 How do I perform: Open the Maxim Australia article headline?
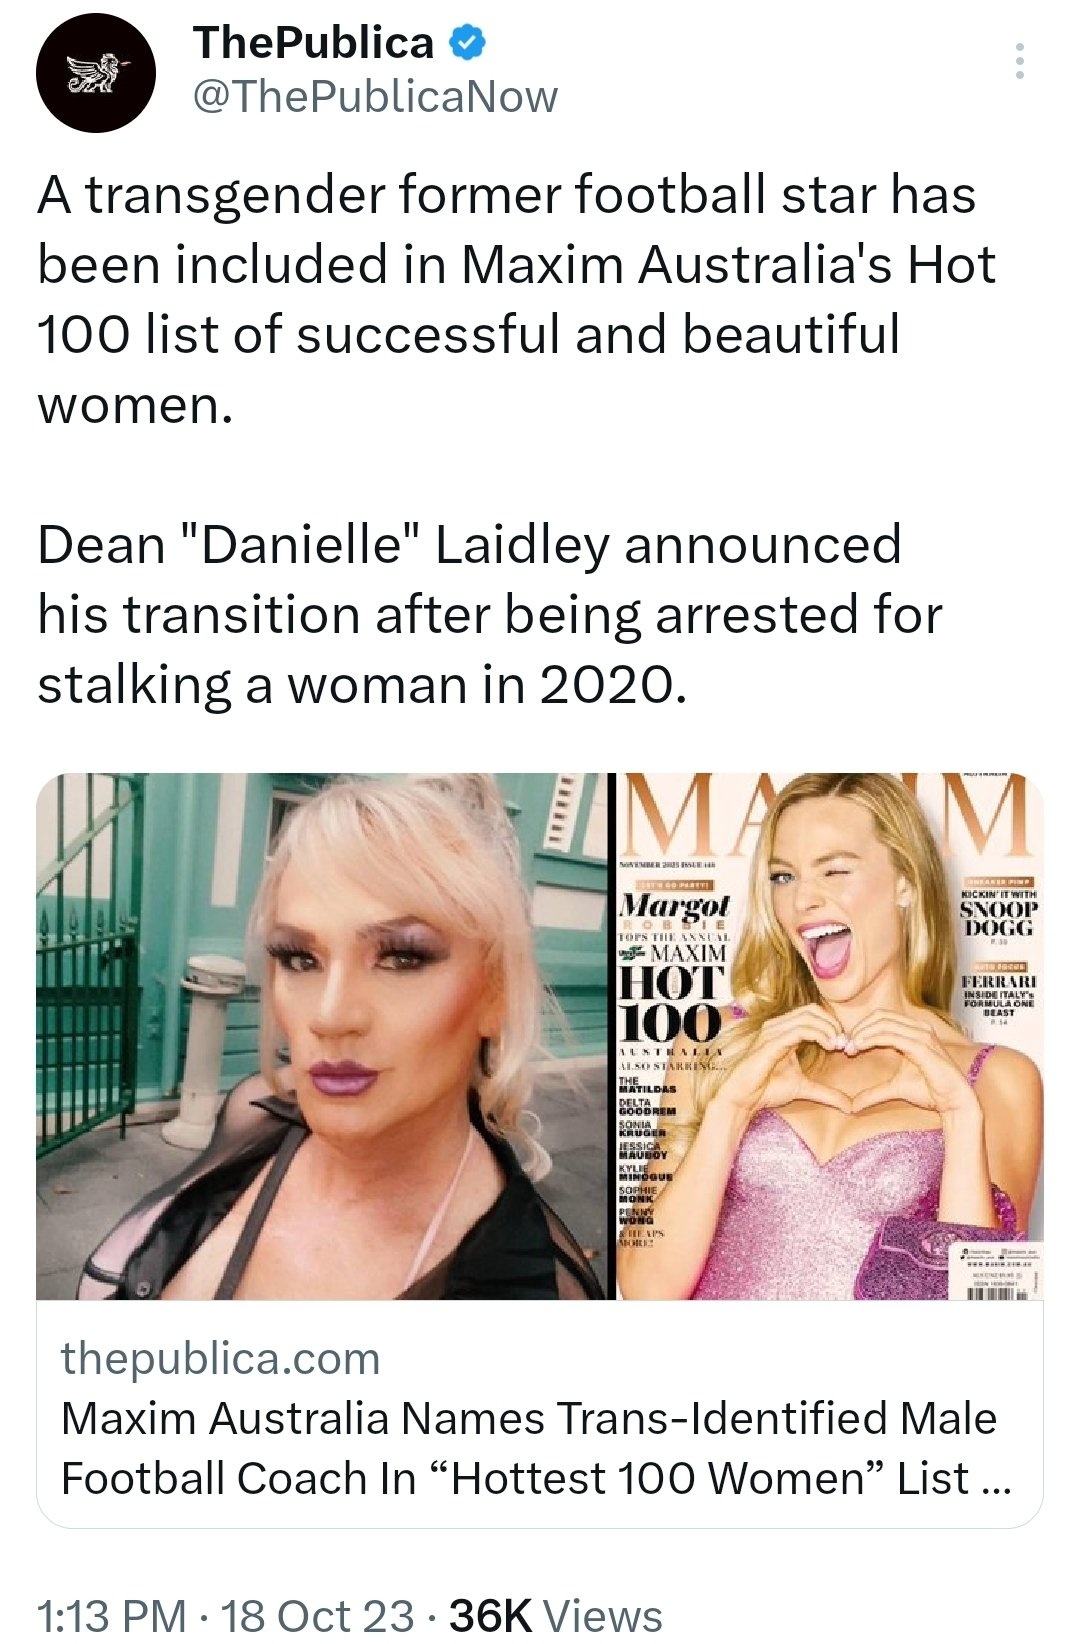click(536, 1448)
